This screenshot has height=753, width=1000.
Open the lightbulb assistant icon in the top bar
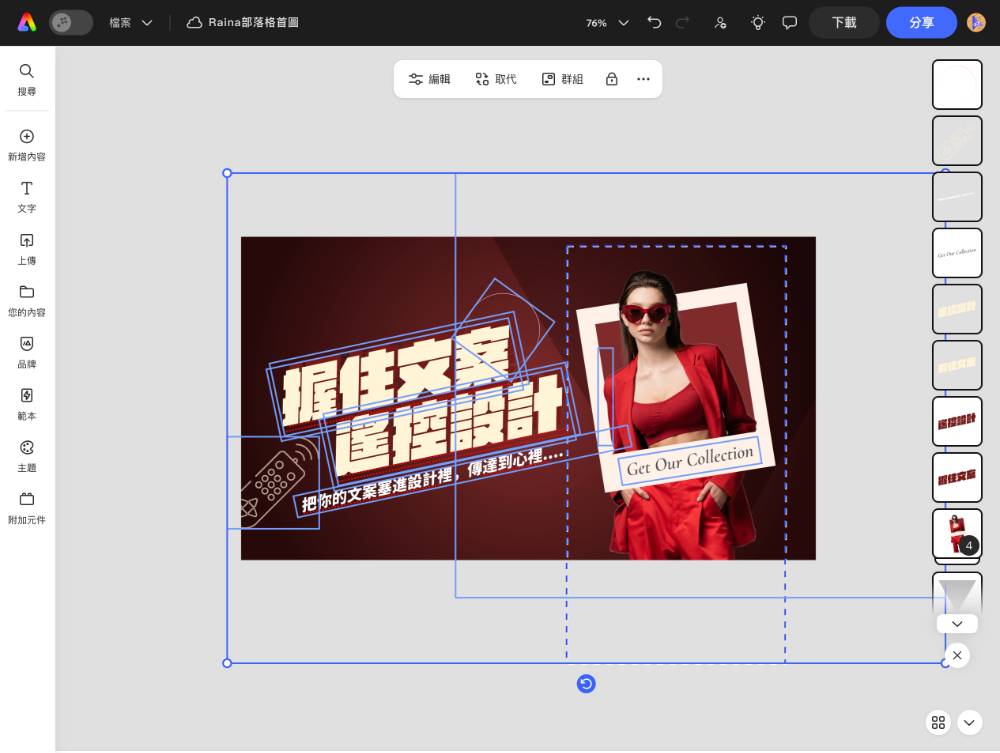pyautogui.click(x=757, y=22)
